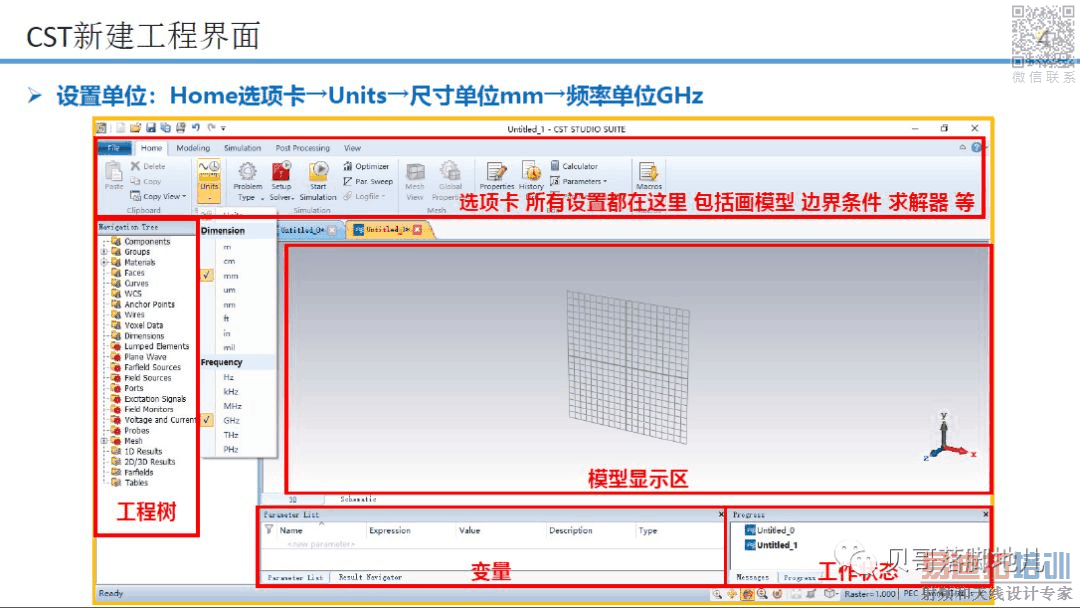Open the quick access toolbar customize arrow
Viewport: 1080px width, 608px height.
click(223, 128)
